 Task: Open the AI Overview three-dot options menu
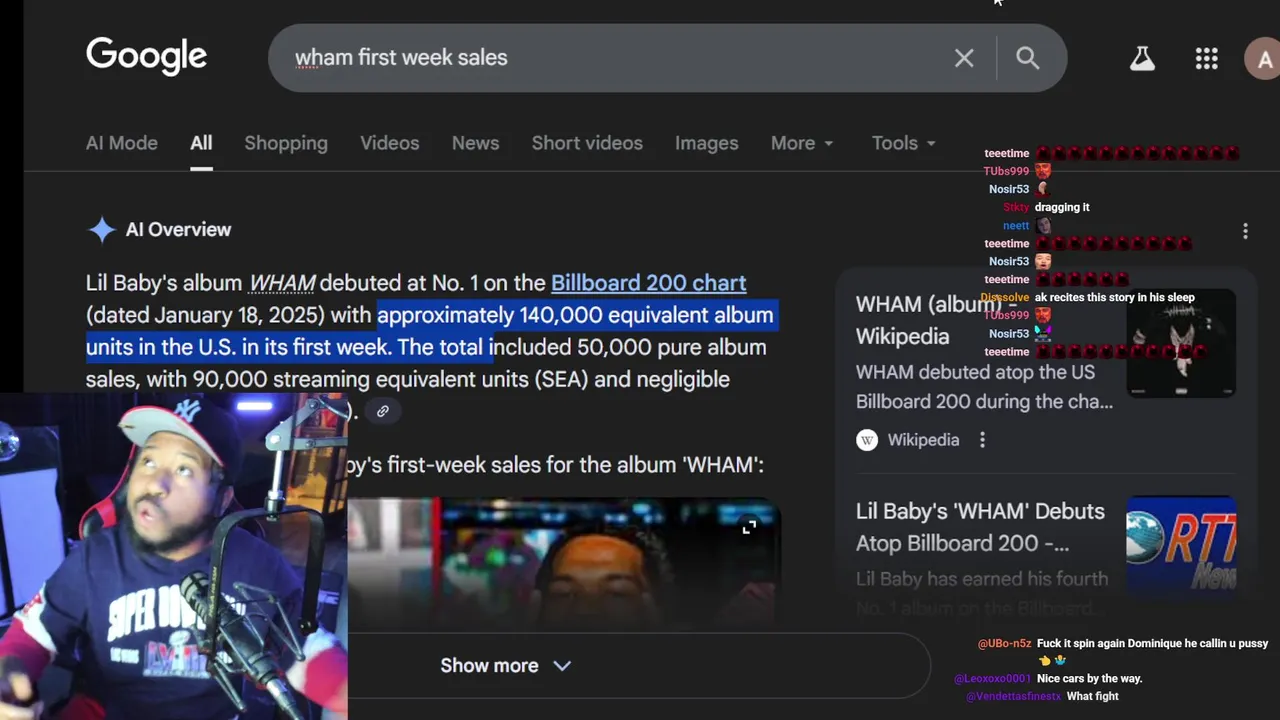click(1245, 231)
